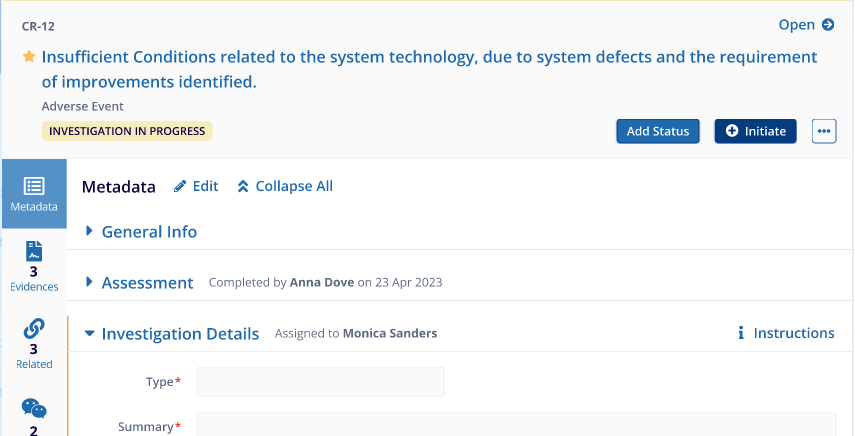Viewport: 855px width, 436px height.
Task: Click the favorite star icon beside title
Action: click(29, 57)
